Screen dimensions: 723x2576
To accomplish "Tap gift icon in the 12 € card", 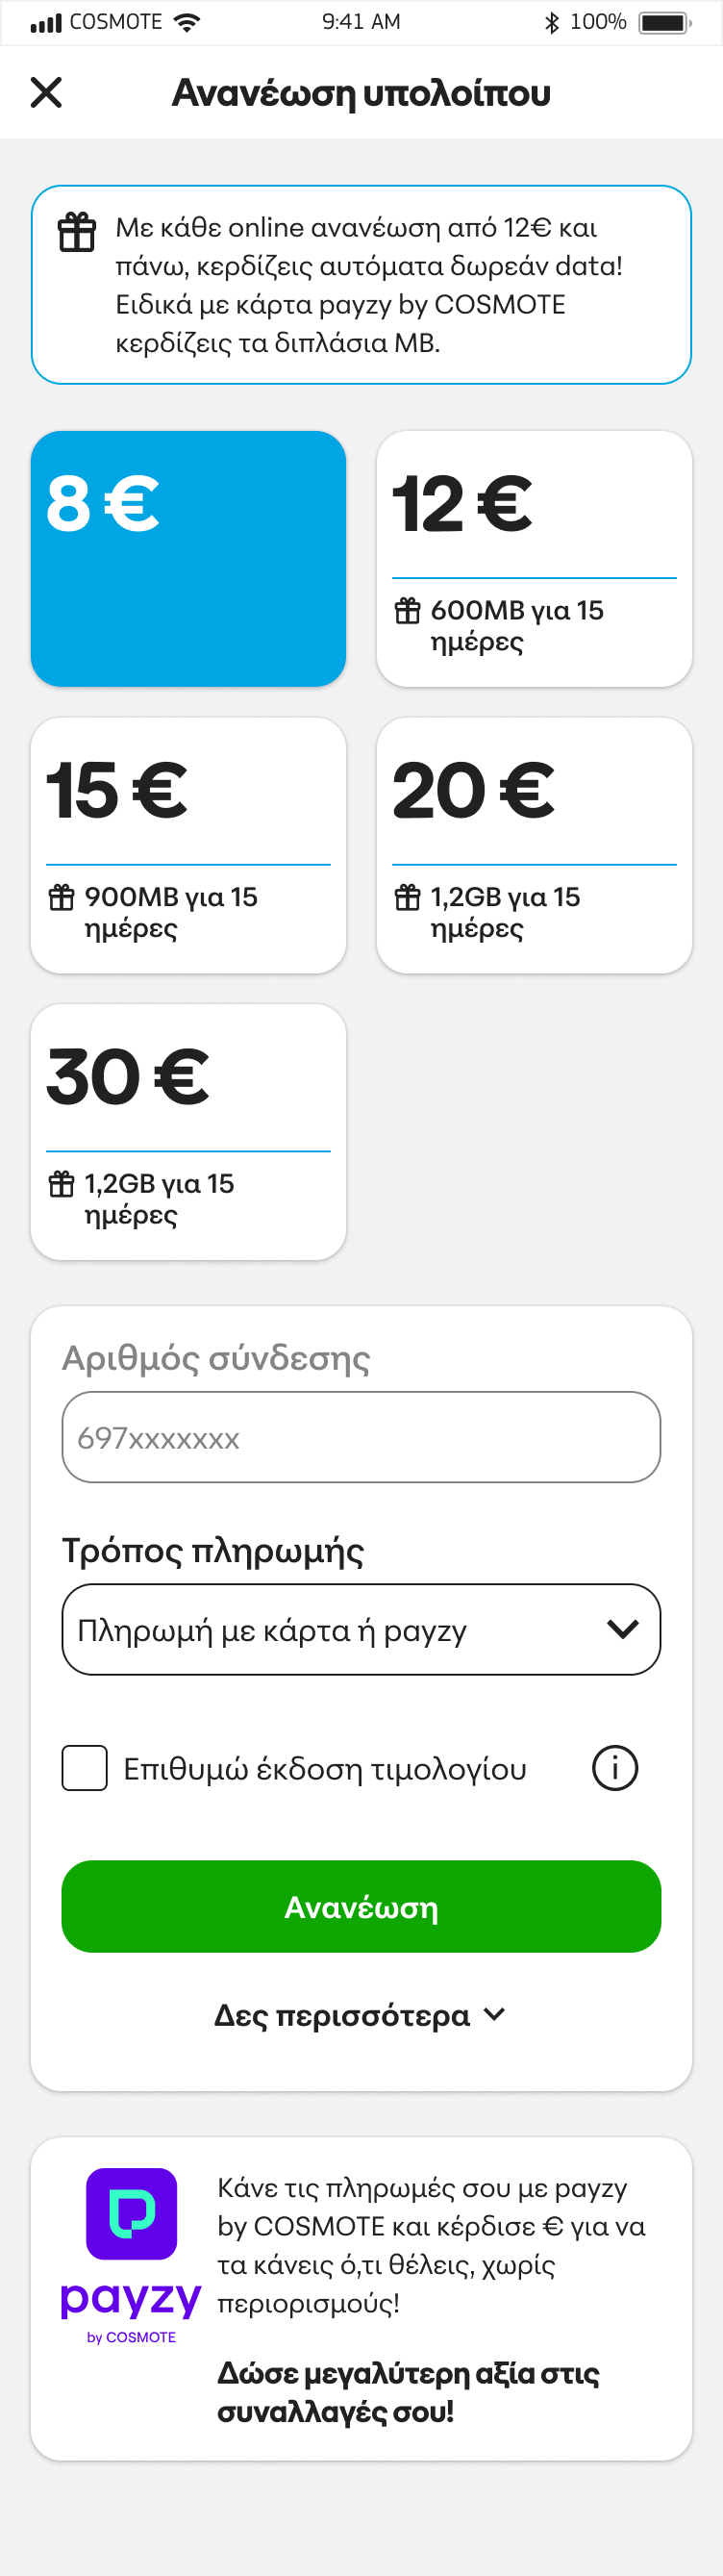I will pos(408,610).
